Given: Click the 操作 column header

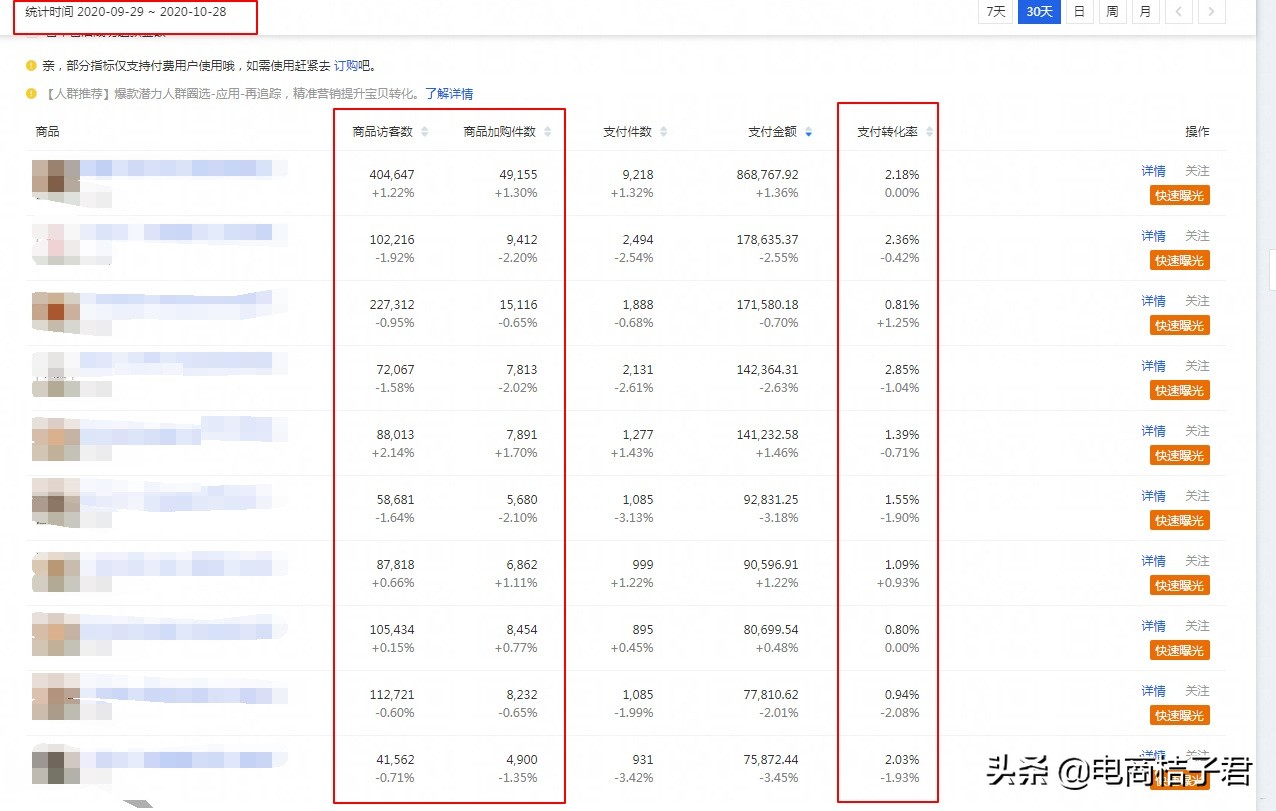Looking at the screenshot, I should [x=1197, y=132].
